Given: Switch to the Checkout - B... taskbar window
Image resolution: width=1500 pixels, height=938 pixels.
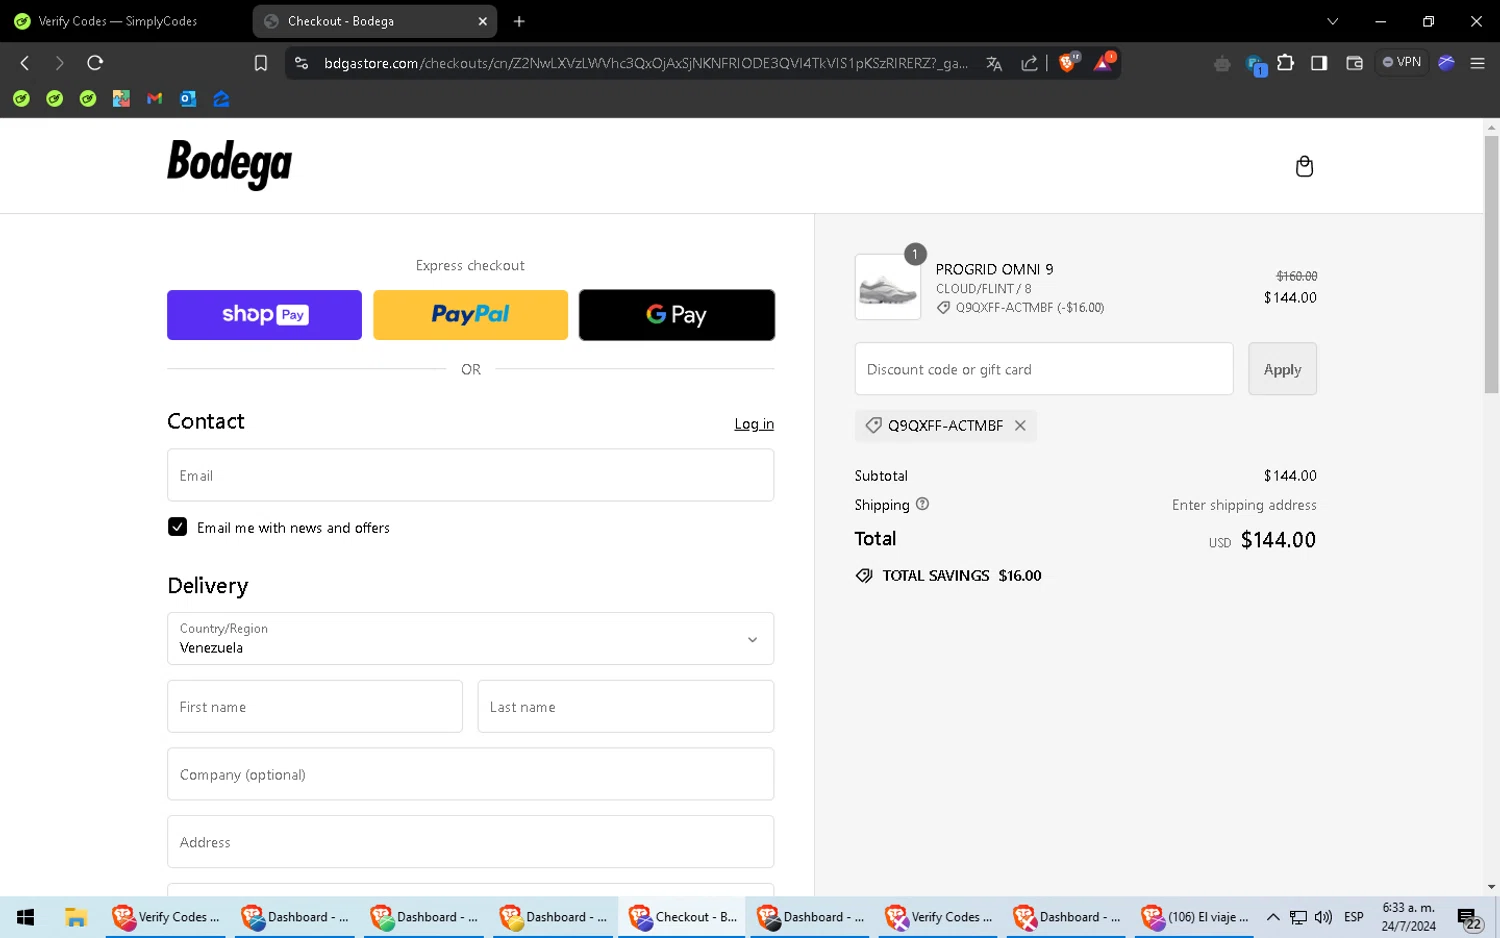Looking at the screenshot, I should [684, 917].
